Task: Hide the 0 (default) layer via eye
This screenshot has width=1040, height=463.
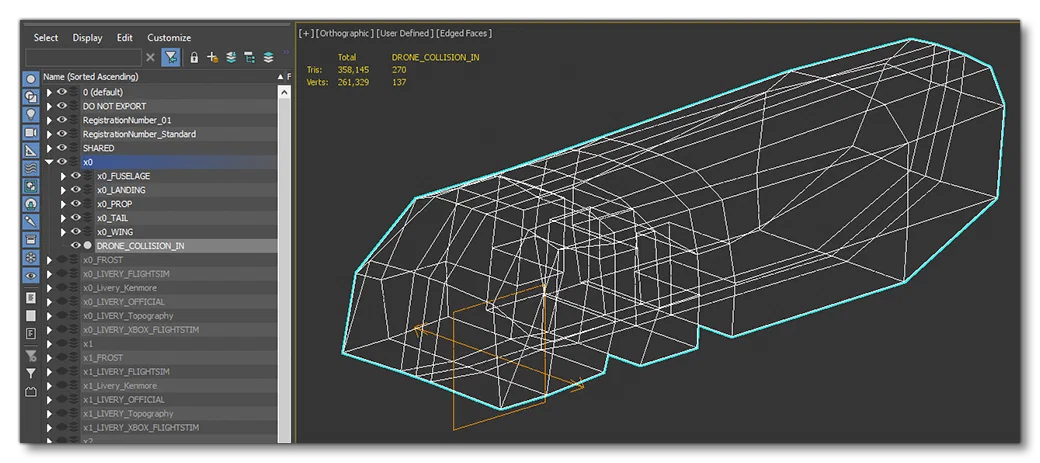Action: [x=62, y=92]
